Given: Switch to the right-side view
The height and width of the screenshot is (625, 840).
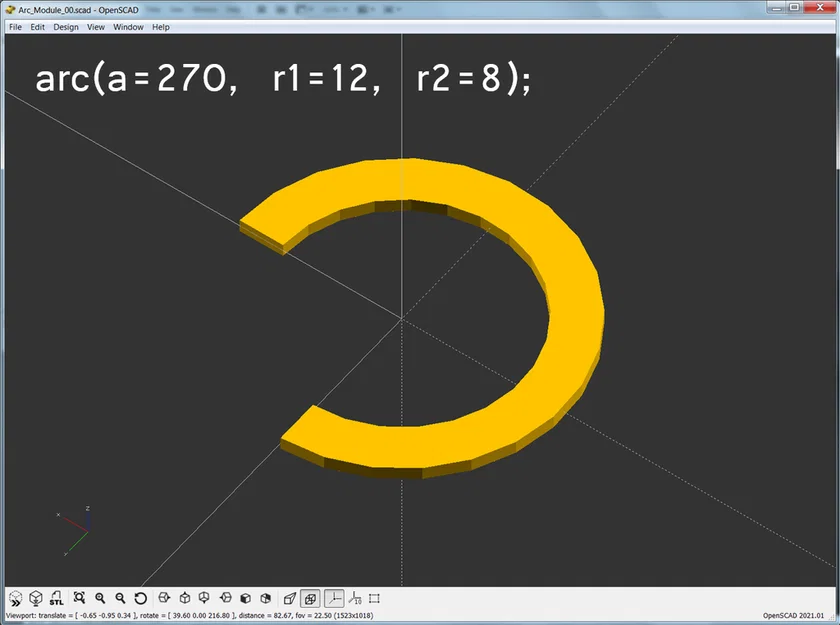Looking at the screenshot, I should (162, 598).
